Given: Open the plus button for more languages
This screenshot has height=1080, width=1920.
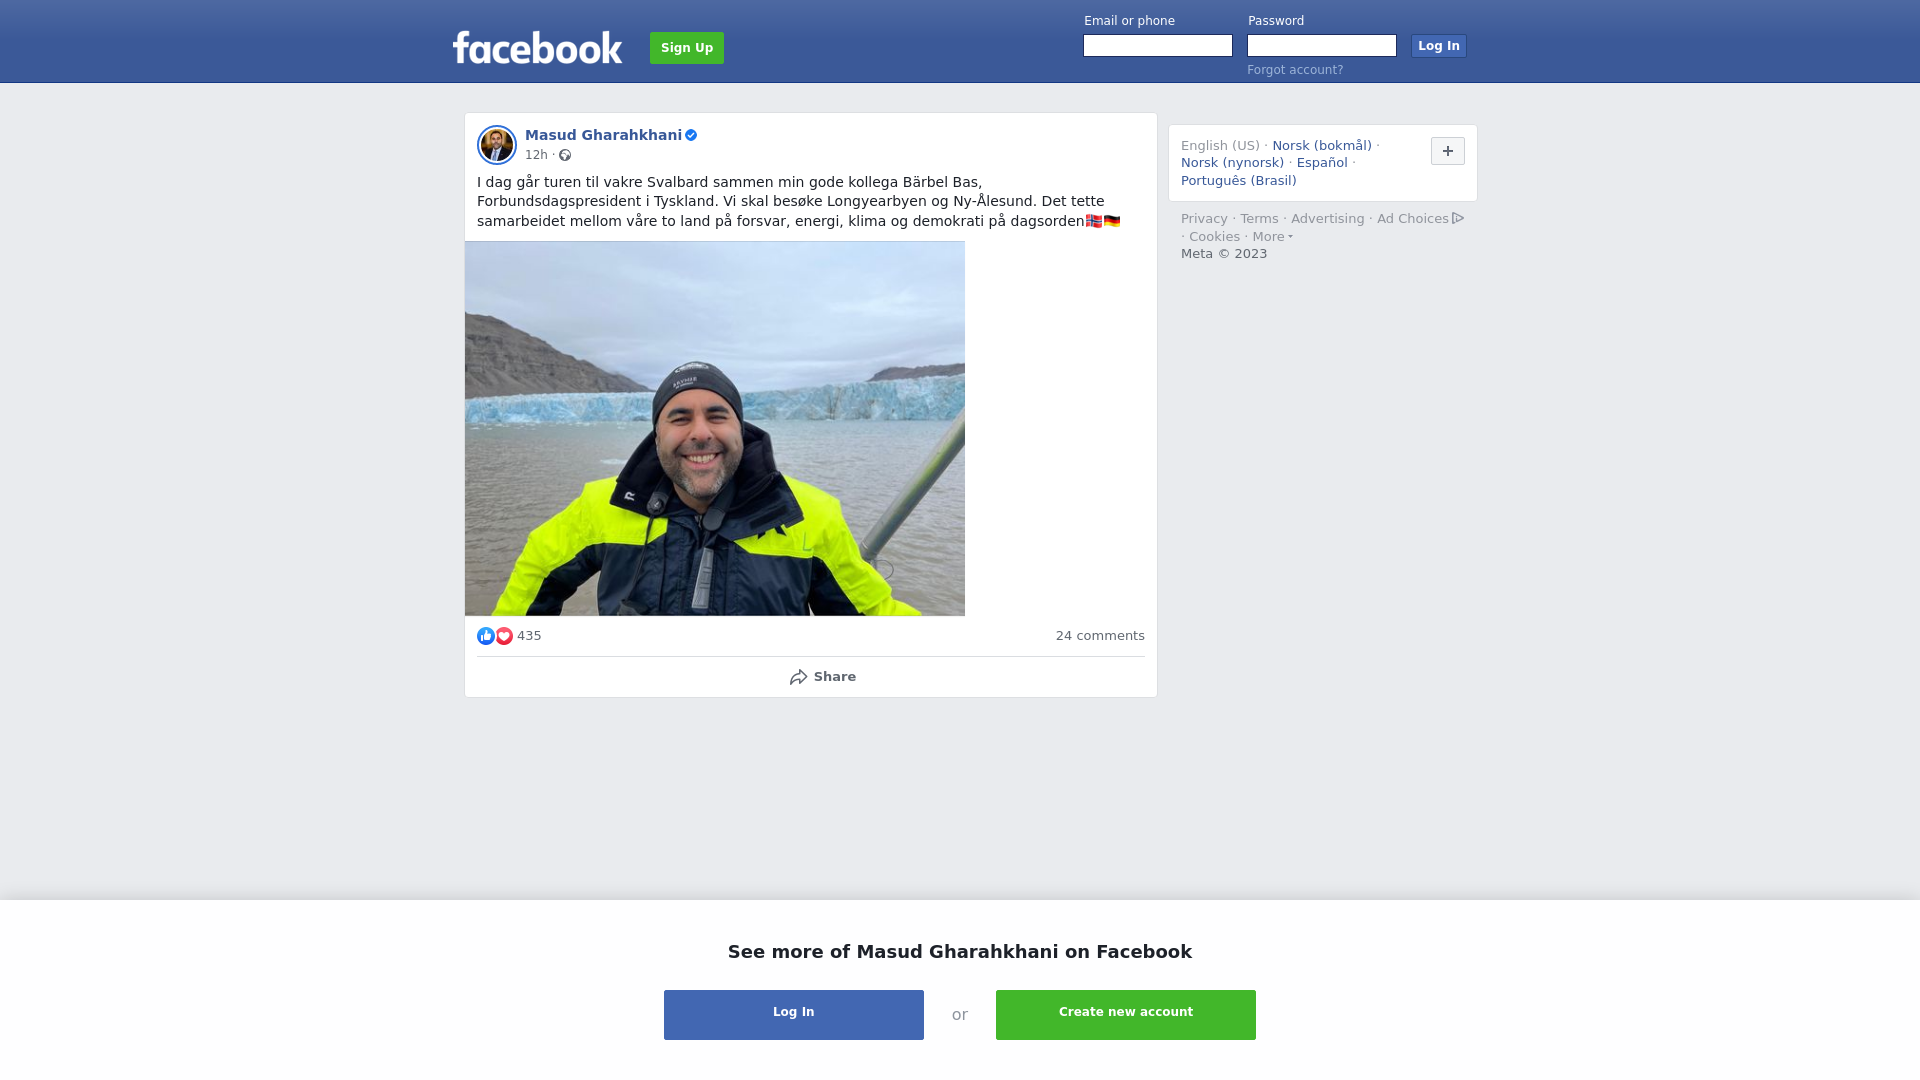Looking at the screenshot, I should point(1448,151).
